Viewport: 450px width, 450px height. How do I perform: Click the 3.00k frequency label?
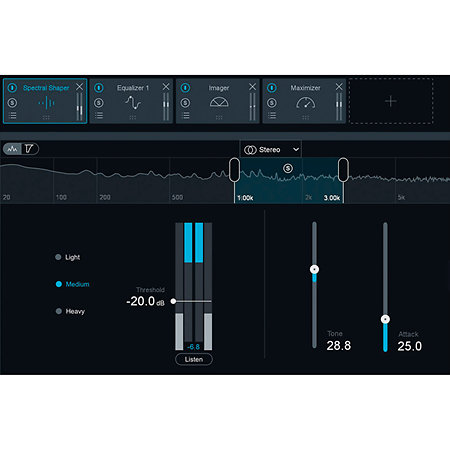pos(332,198)
